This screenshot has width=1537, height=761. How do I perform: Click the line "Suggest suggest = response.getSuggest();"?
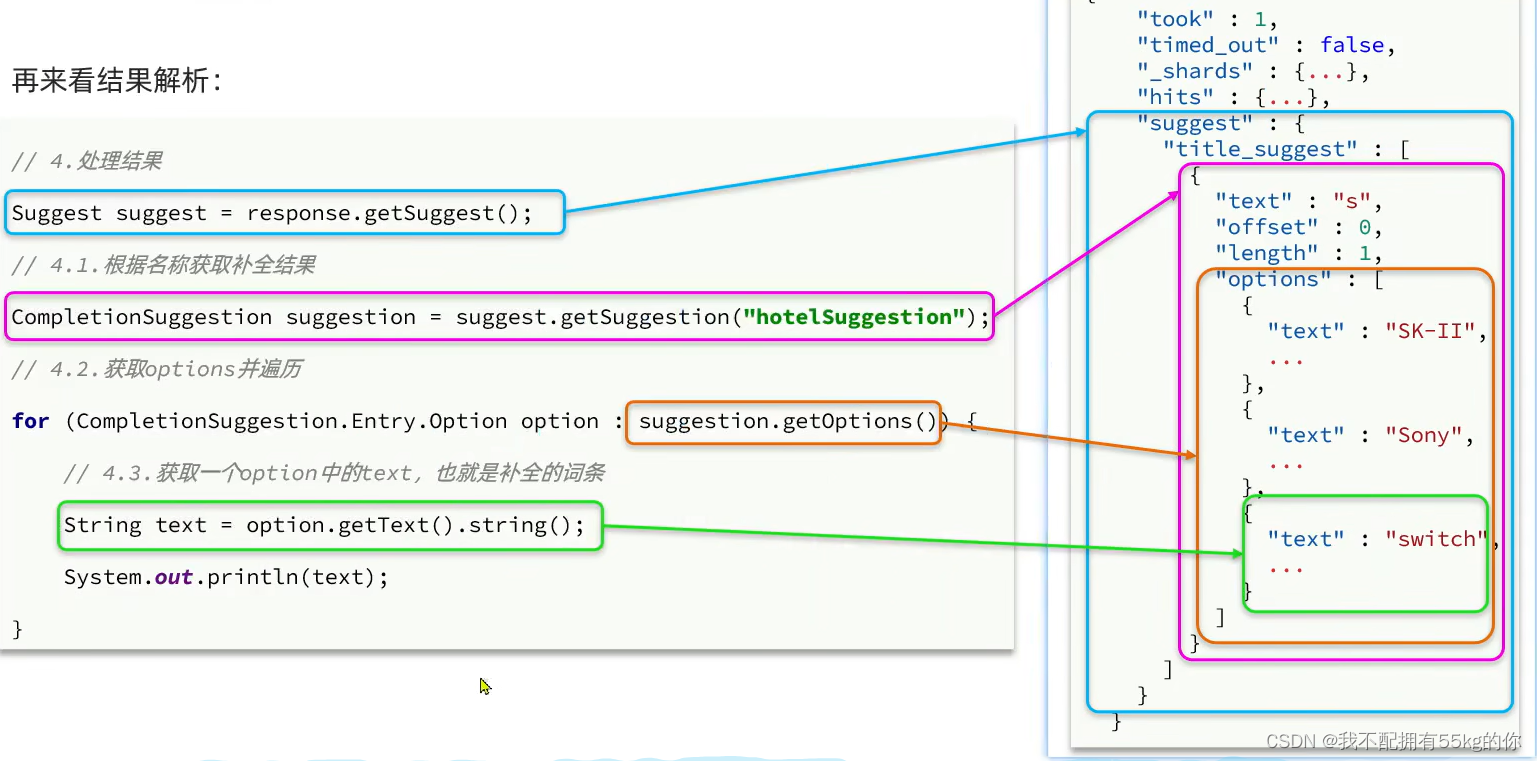click(x=272, y=213)
